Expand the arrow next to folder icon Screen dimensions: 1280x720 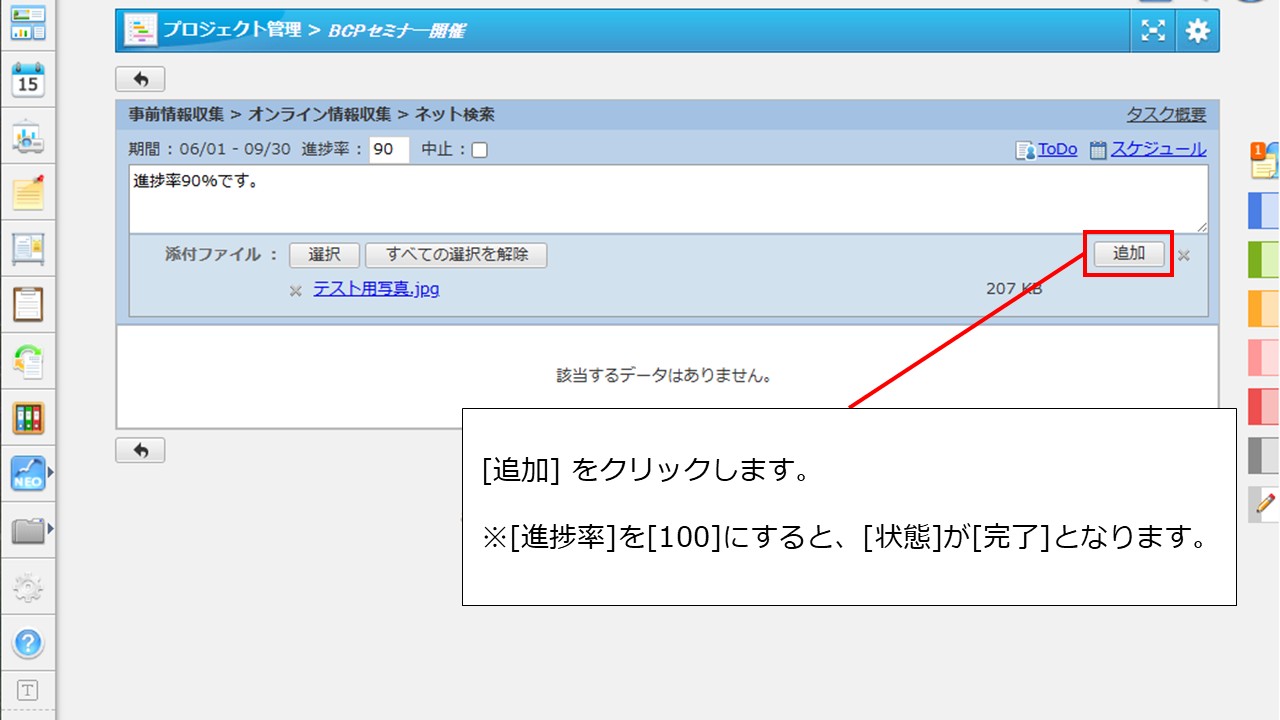pyautogui.click(x=50, y=527)
